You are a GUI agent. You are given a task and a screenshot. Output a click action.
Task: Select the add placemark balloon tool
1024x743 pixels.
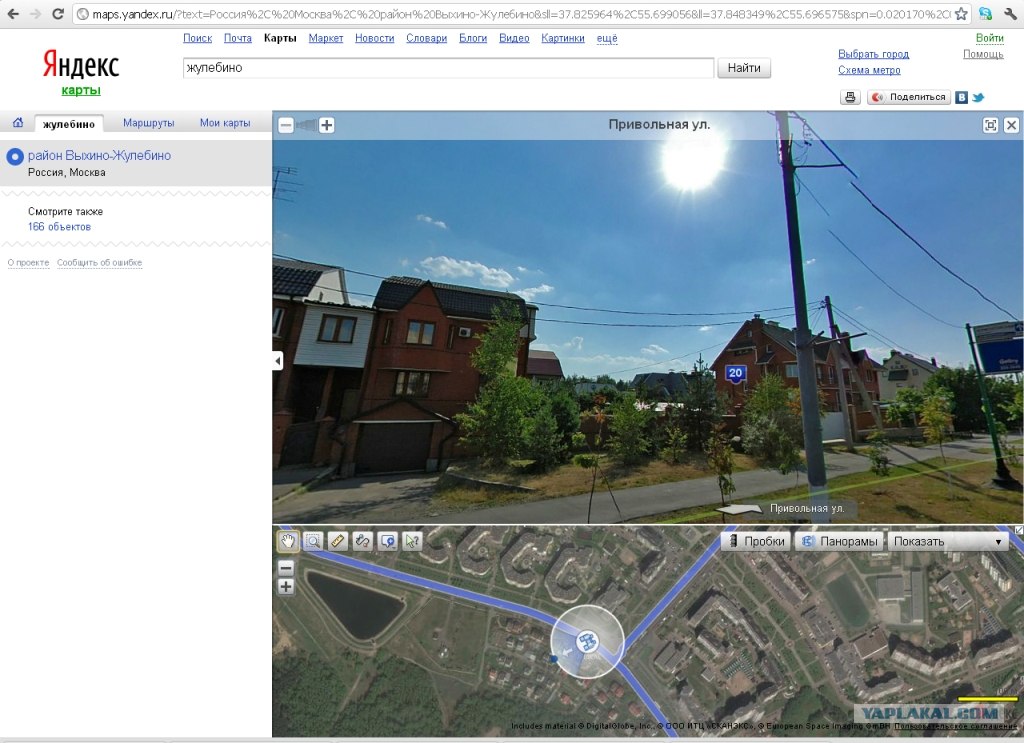(388, 541)
